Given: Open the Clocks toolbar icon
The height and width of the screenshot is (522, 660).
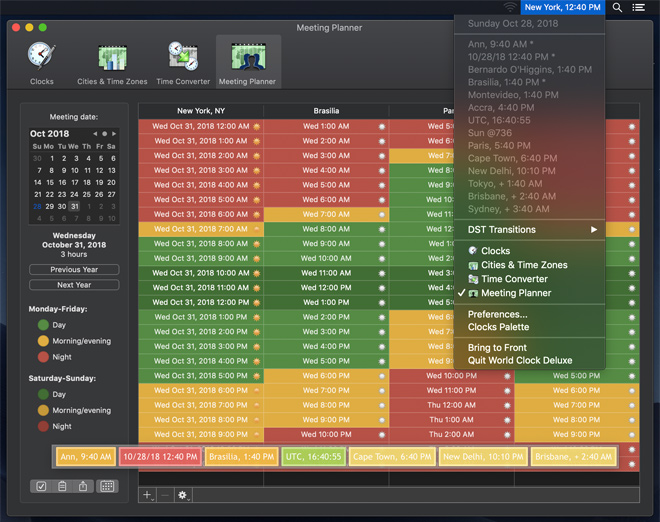Looking at the screenshot, I should tap(42, 62).
